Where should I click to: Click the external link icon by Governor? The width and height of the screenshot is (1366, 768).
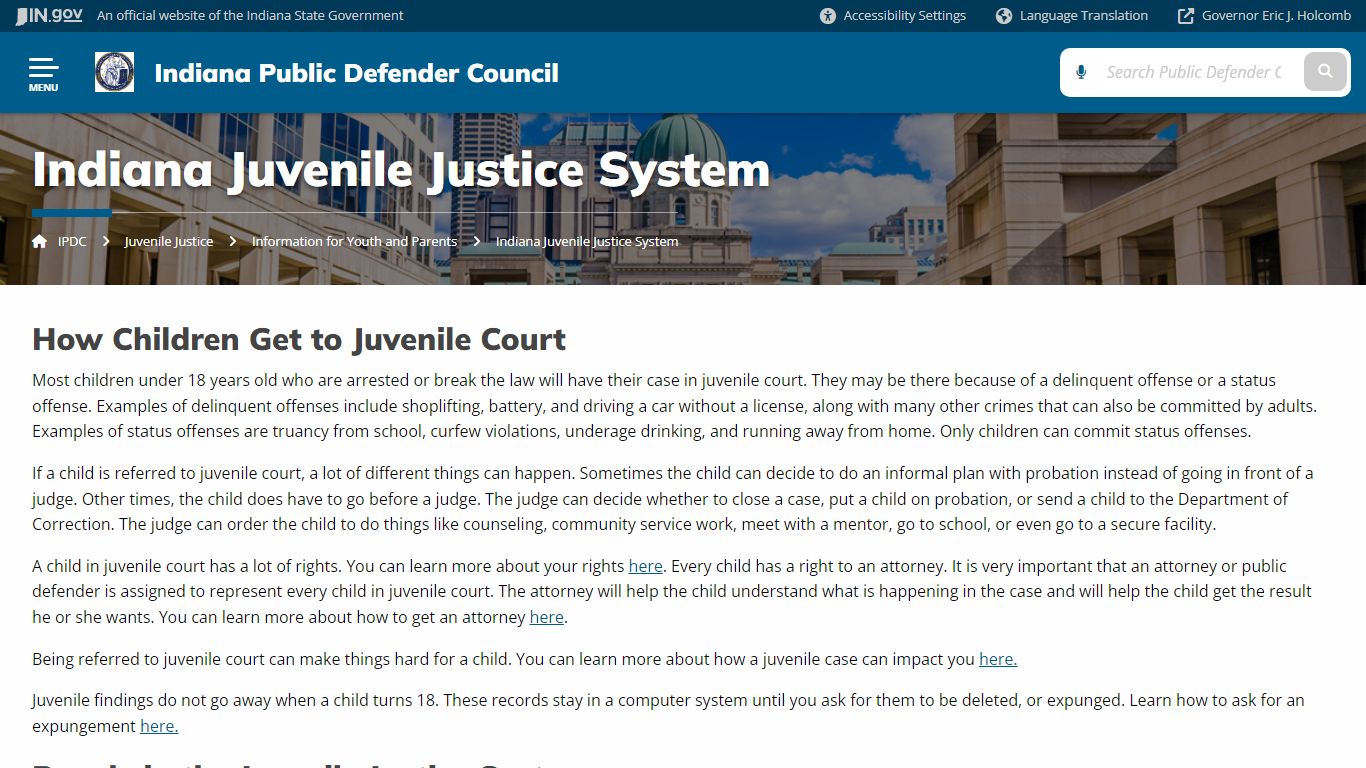tap(1186, 16)
